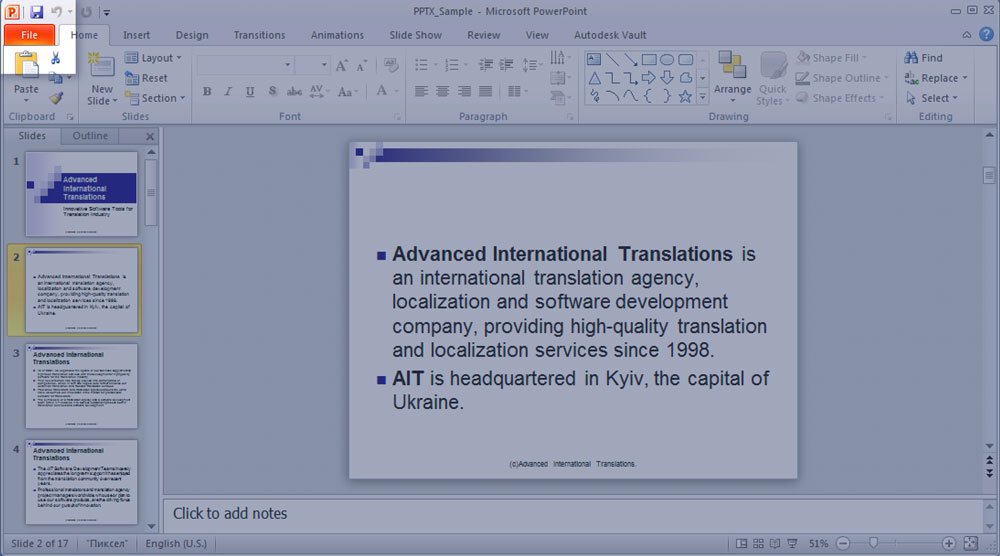Click the Font Color button
Screen dimensions: 1000x556
[x=382, y=91]
